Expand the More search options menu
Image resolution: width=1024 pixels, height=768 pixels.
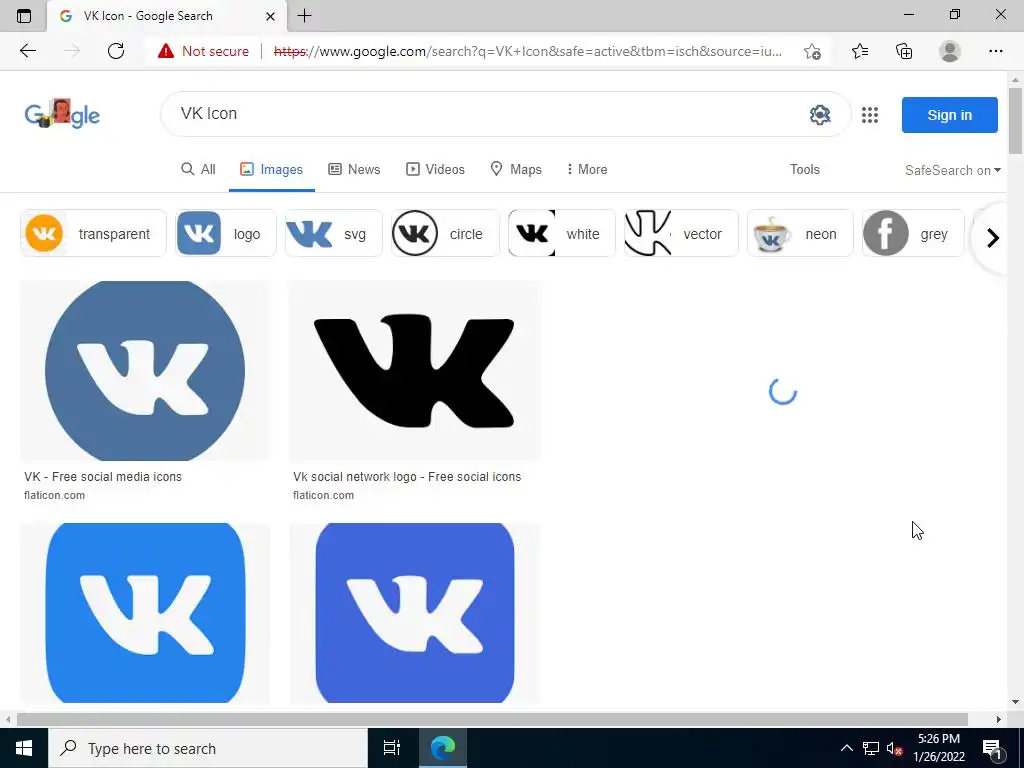coord(586,169)
